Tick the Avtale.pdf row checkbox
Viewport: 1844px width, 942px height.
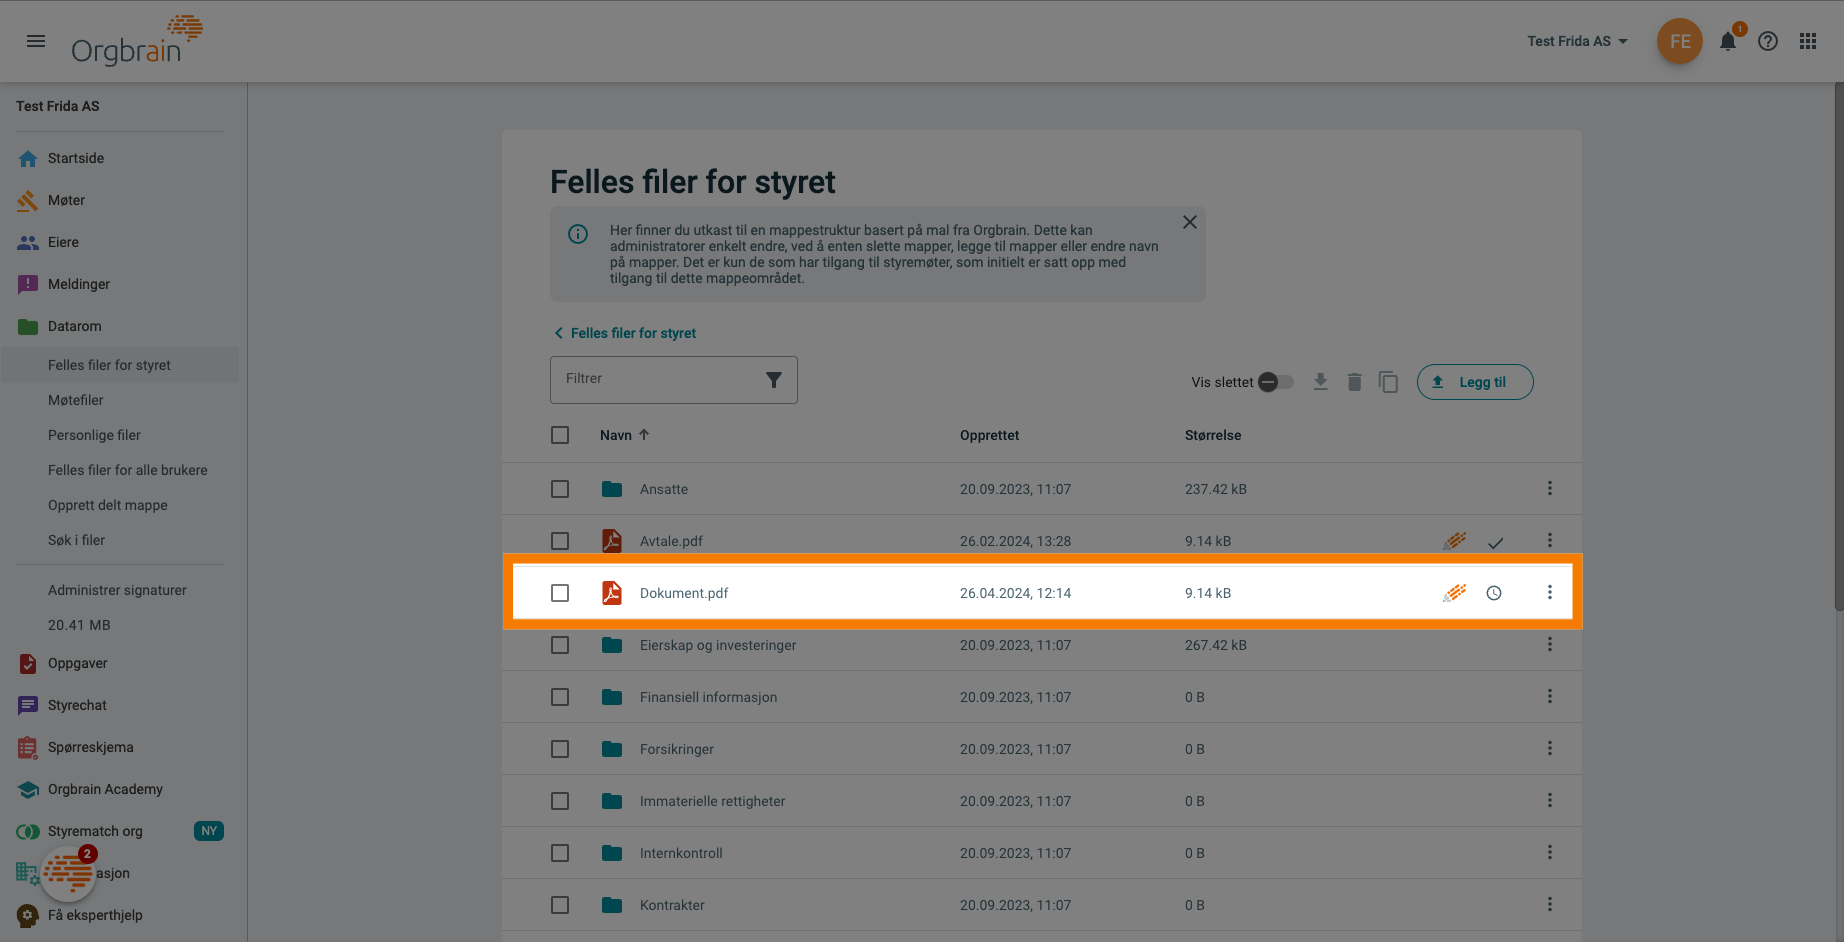[x=560, y=541]
